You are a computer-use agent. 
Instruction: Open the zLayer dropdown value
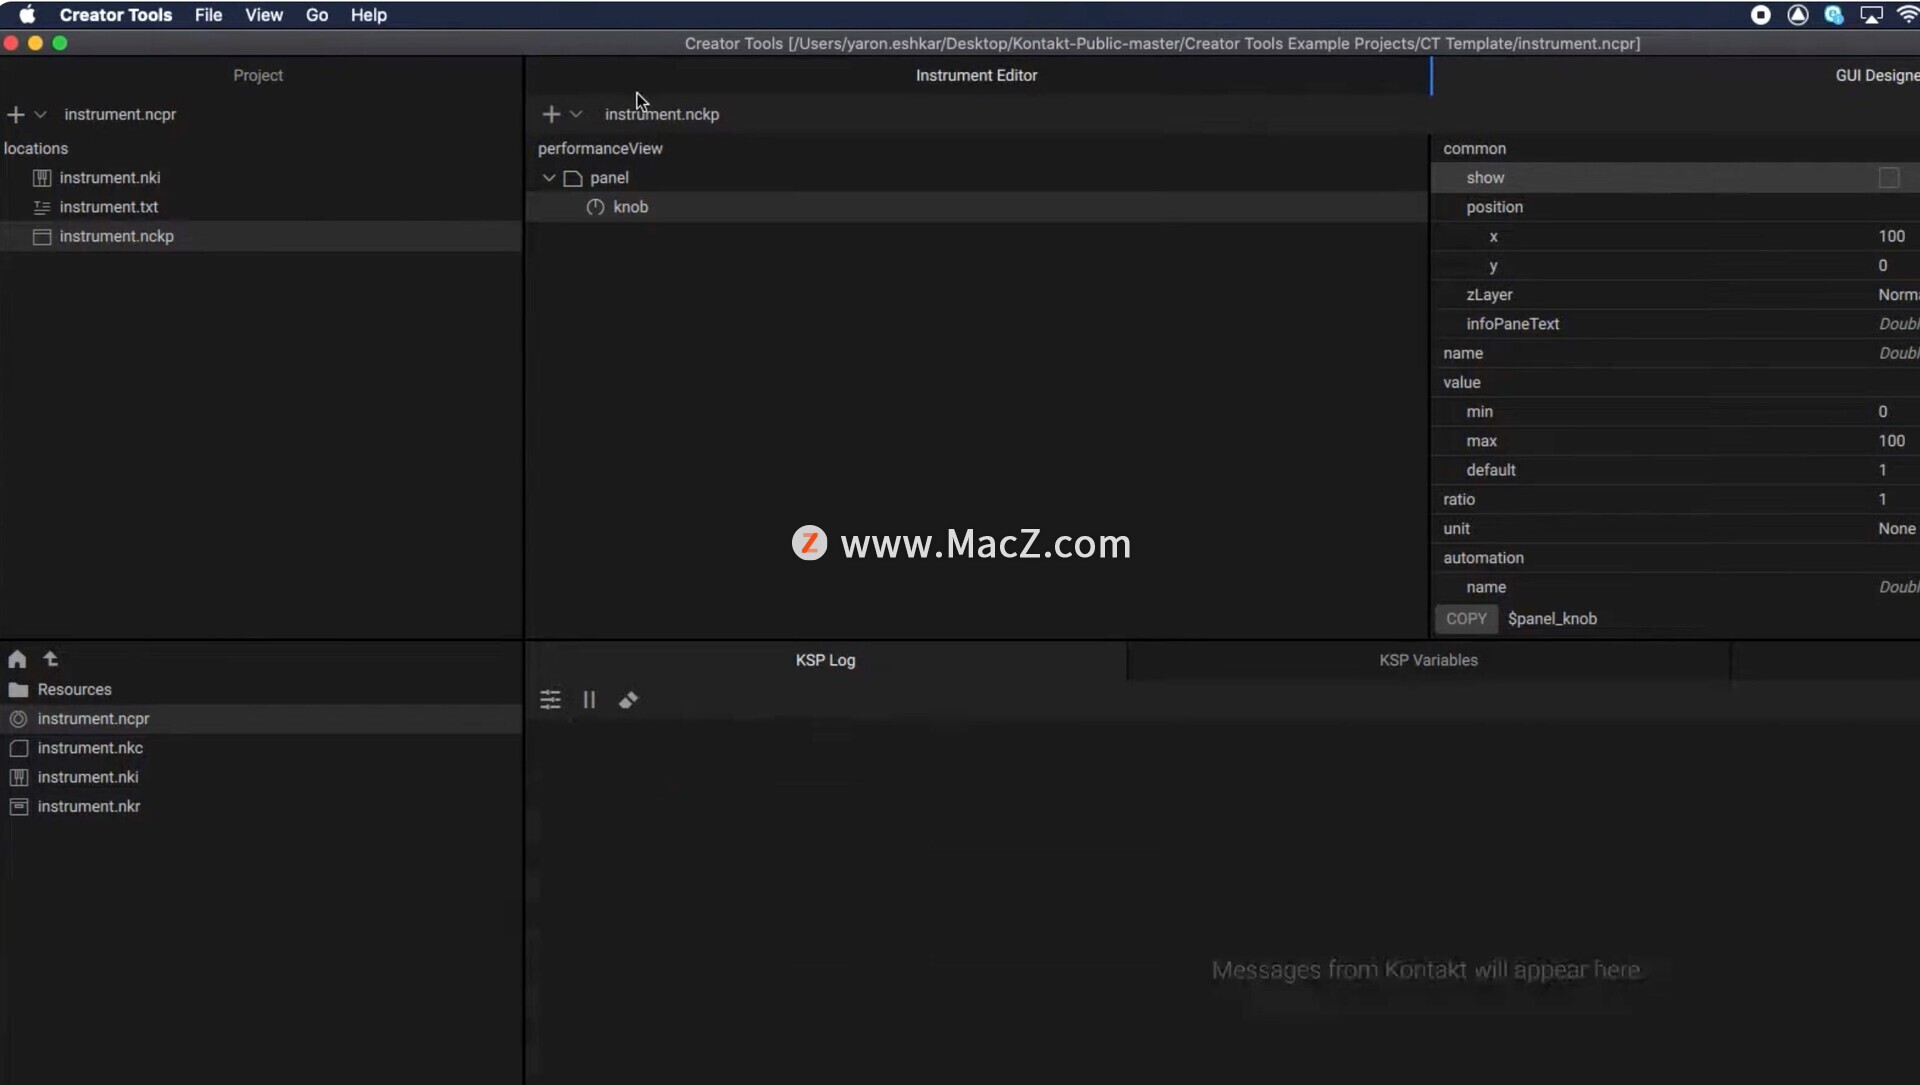[1898, 295]
